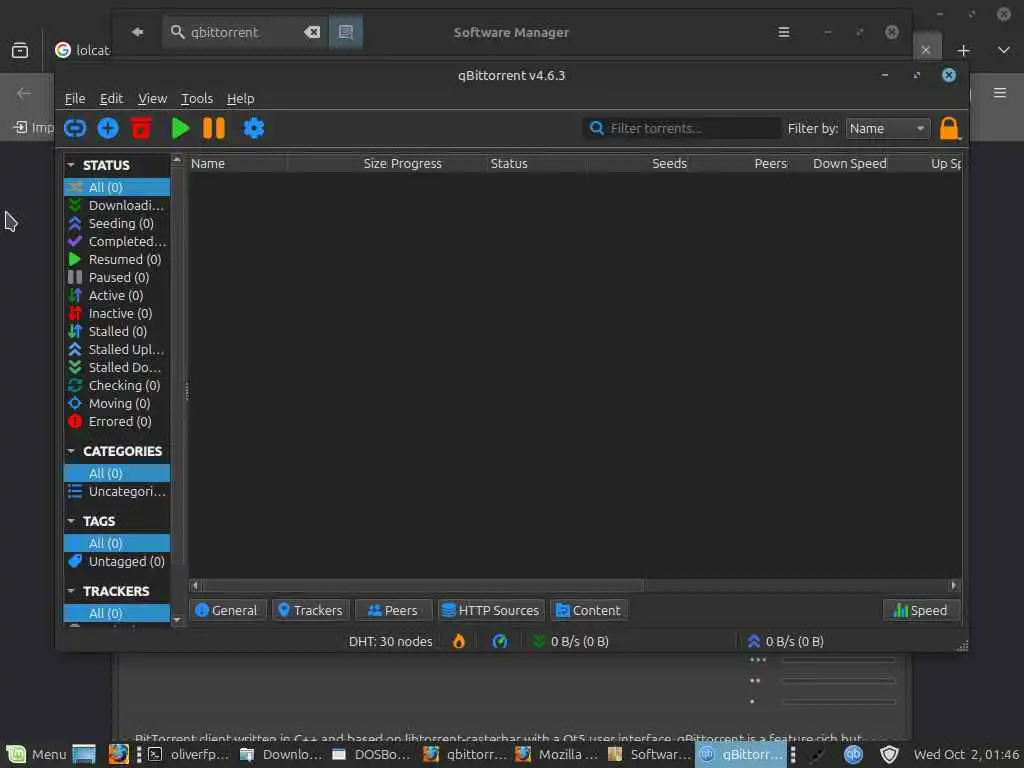This screenshot has width=1024, height=768.
Task: Click the fire connection status icon
Action: [459, 641]
